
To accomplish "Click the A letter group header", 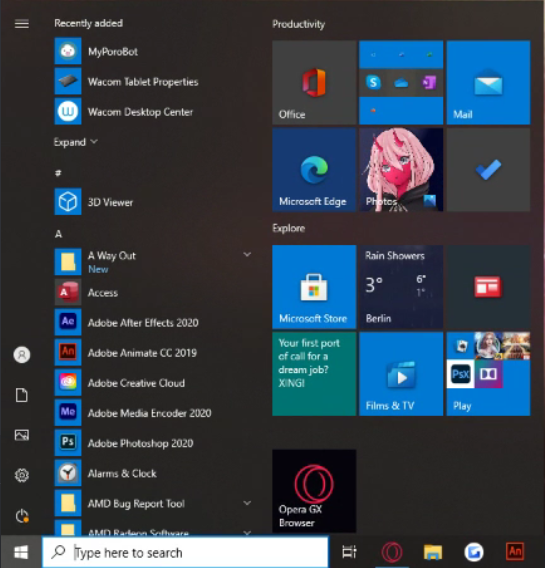I will (x=58, y=234).
